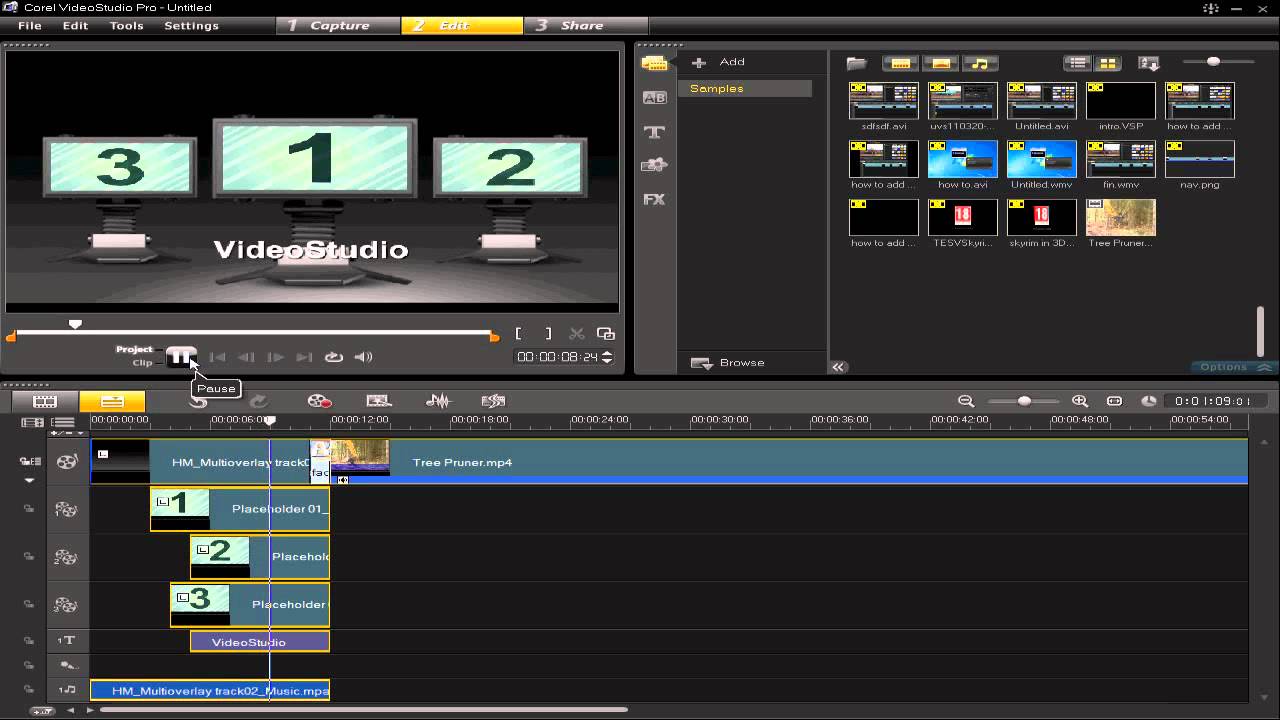
Task: Adjust the timeline zoom slider
Action: [x=1023, y=401]
